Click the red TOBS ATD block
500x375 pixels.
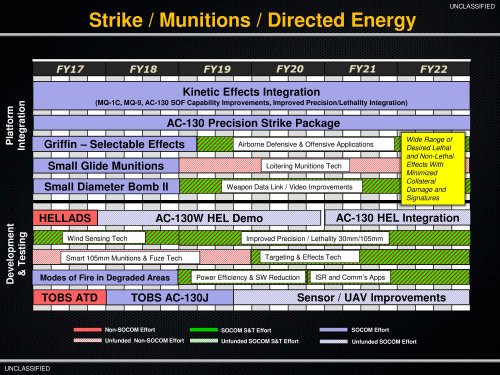(70, 297)
